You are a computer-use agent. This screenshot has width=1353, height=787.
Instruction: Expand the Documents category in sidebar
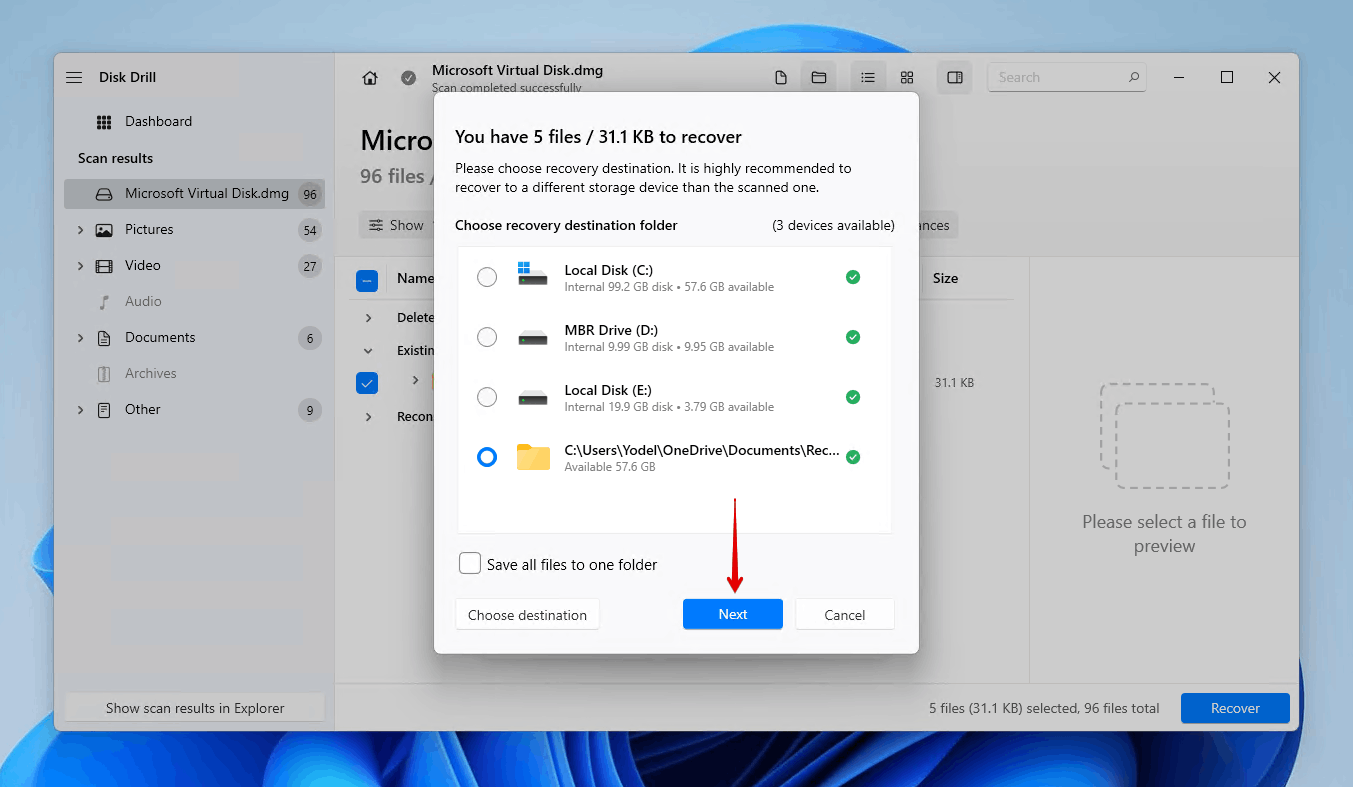[81, 337]
